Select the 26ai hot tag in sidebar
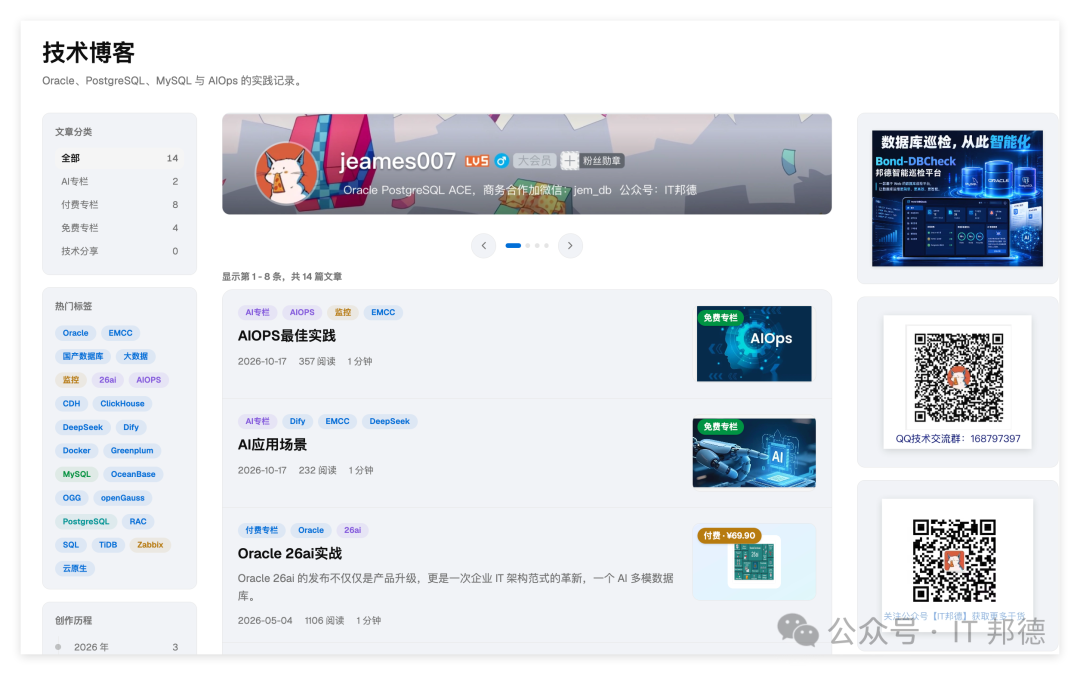Image resolution: width=1080 pixels, height=675 pixels. coord(107,380)
